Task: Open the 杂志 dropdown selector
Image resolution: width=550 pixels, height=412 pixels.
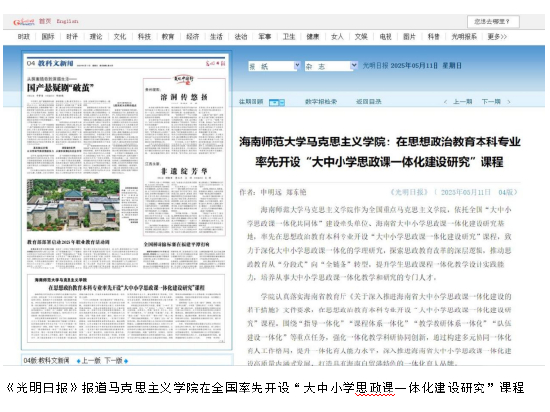Action: [331, 66]
